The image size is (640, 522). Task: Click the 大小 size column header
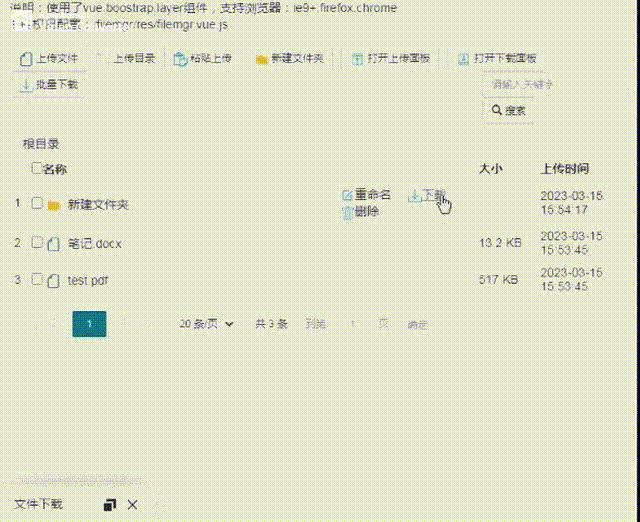pos(491,169)
